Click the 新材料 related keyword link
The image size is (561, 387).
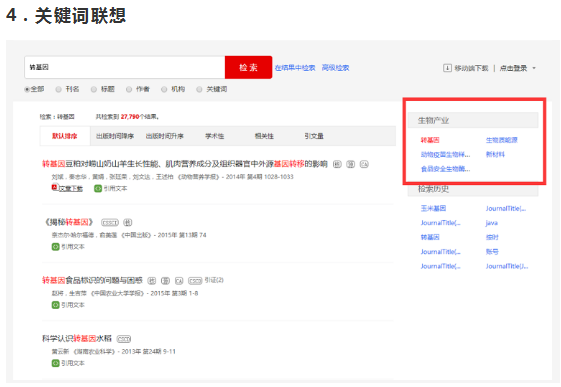(495, 154)
